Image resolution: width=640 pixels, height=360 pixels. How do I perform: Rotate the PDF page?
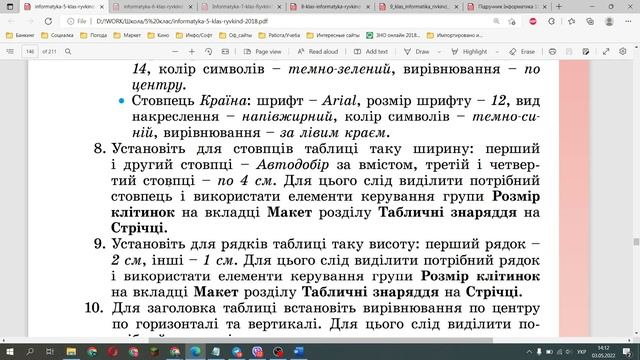[209, 52]
